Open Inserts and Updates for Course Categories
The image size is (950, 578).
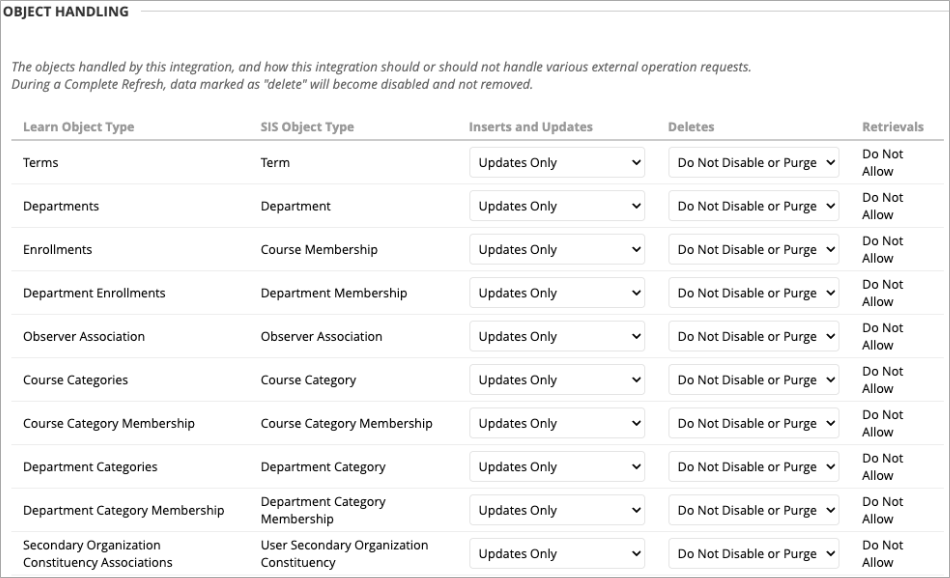pyautogui.click(x=557, y=380)
